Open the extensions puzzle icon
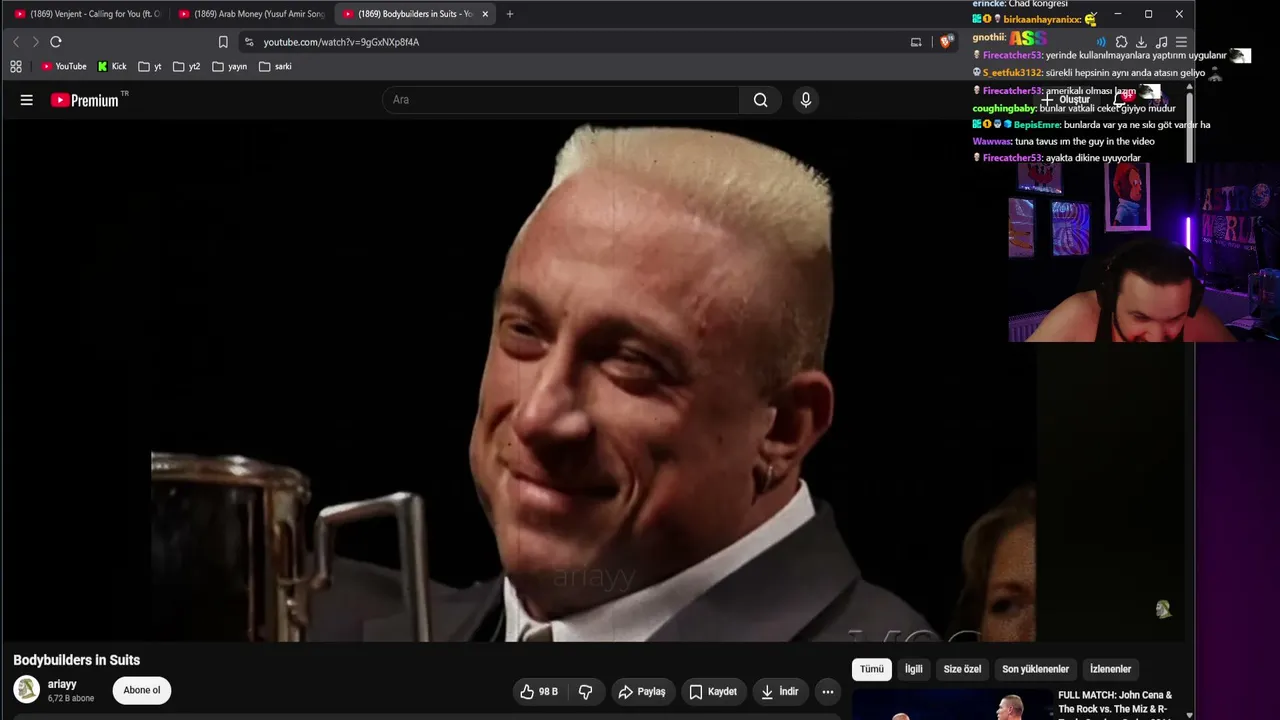 coord(1121,42)
